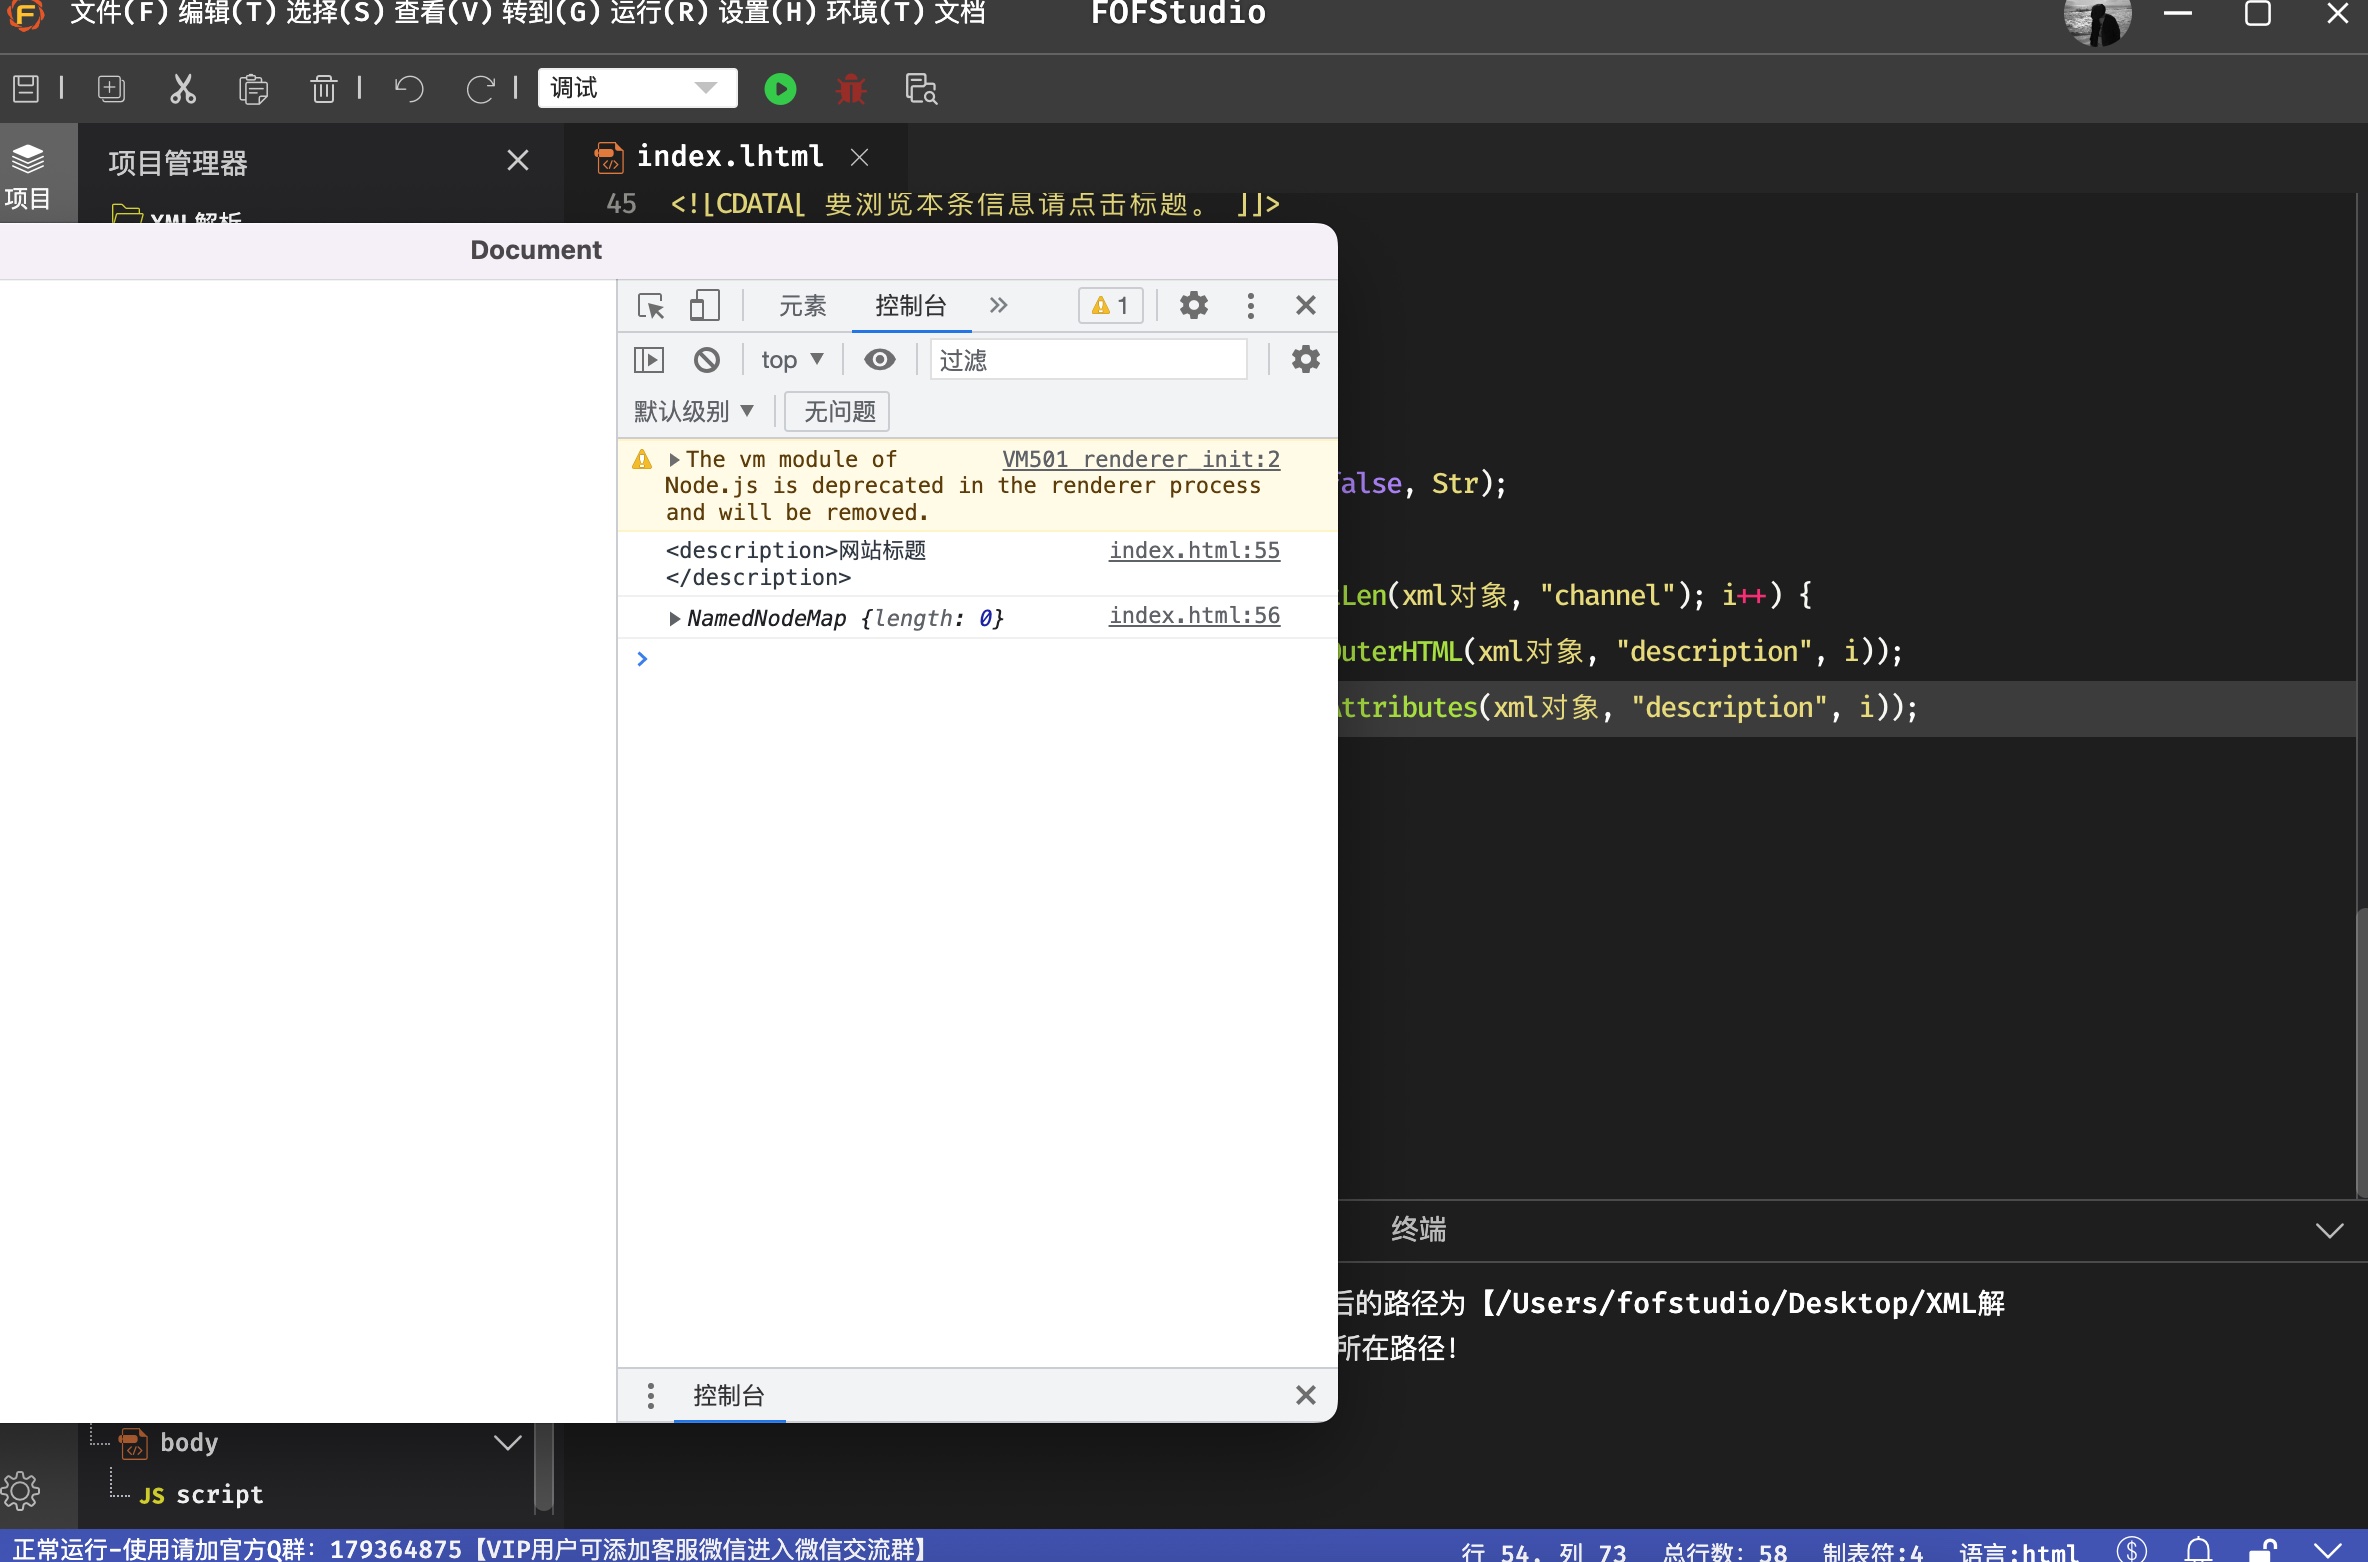2368x1562 pixels.
Task: Toggle the live expression eye icon
Action: click(880, 359)
